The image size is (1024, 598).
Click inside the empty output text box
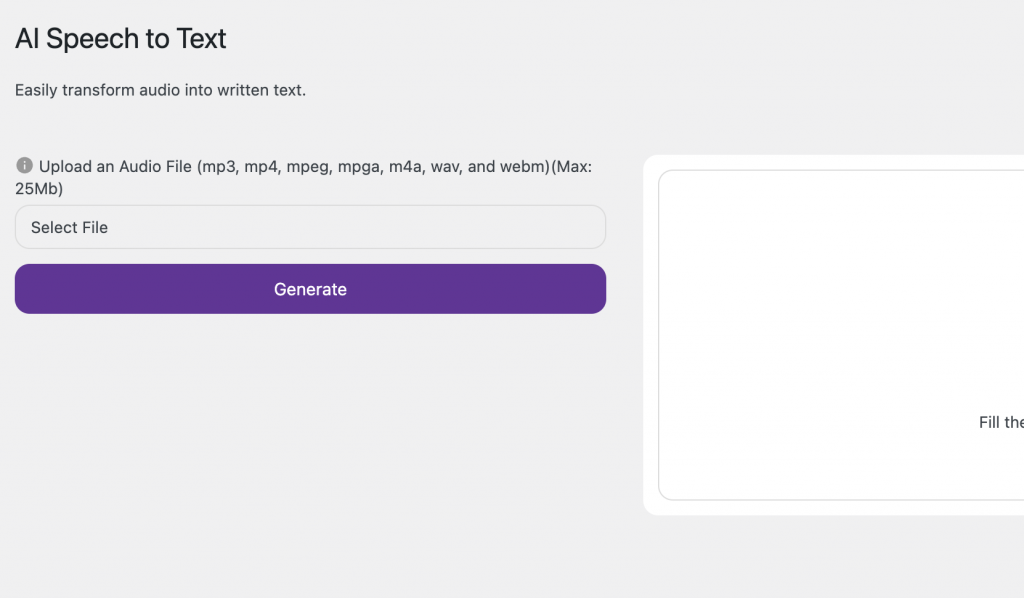[x=841, y=335]
